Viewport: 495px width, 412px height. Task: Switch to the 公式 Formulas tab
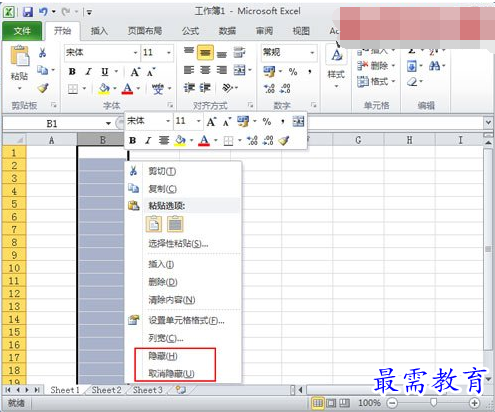tap(190, 31)
